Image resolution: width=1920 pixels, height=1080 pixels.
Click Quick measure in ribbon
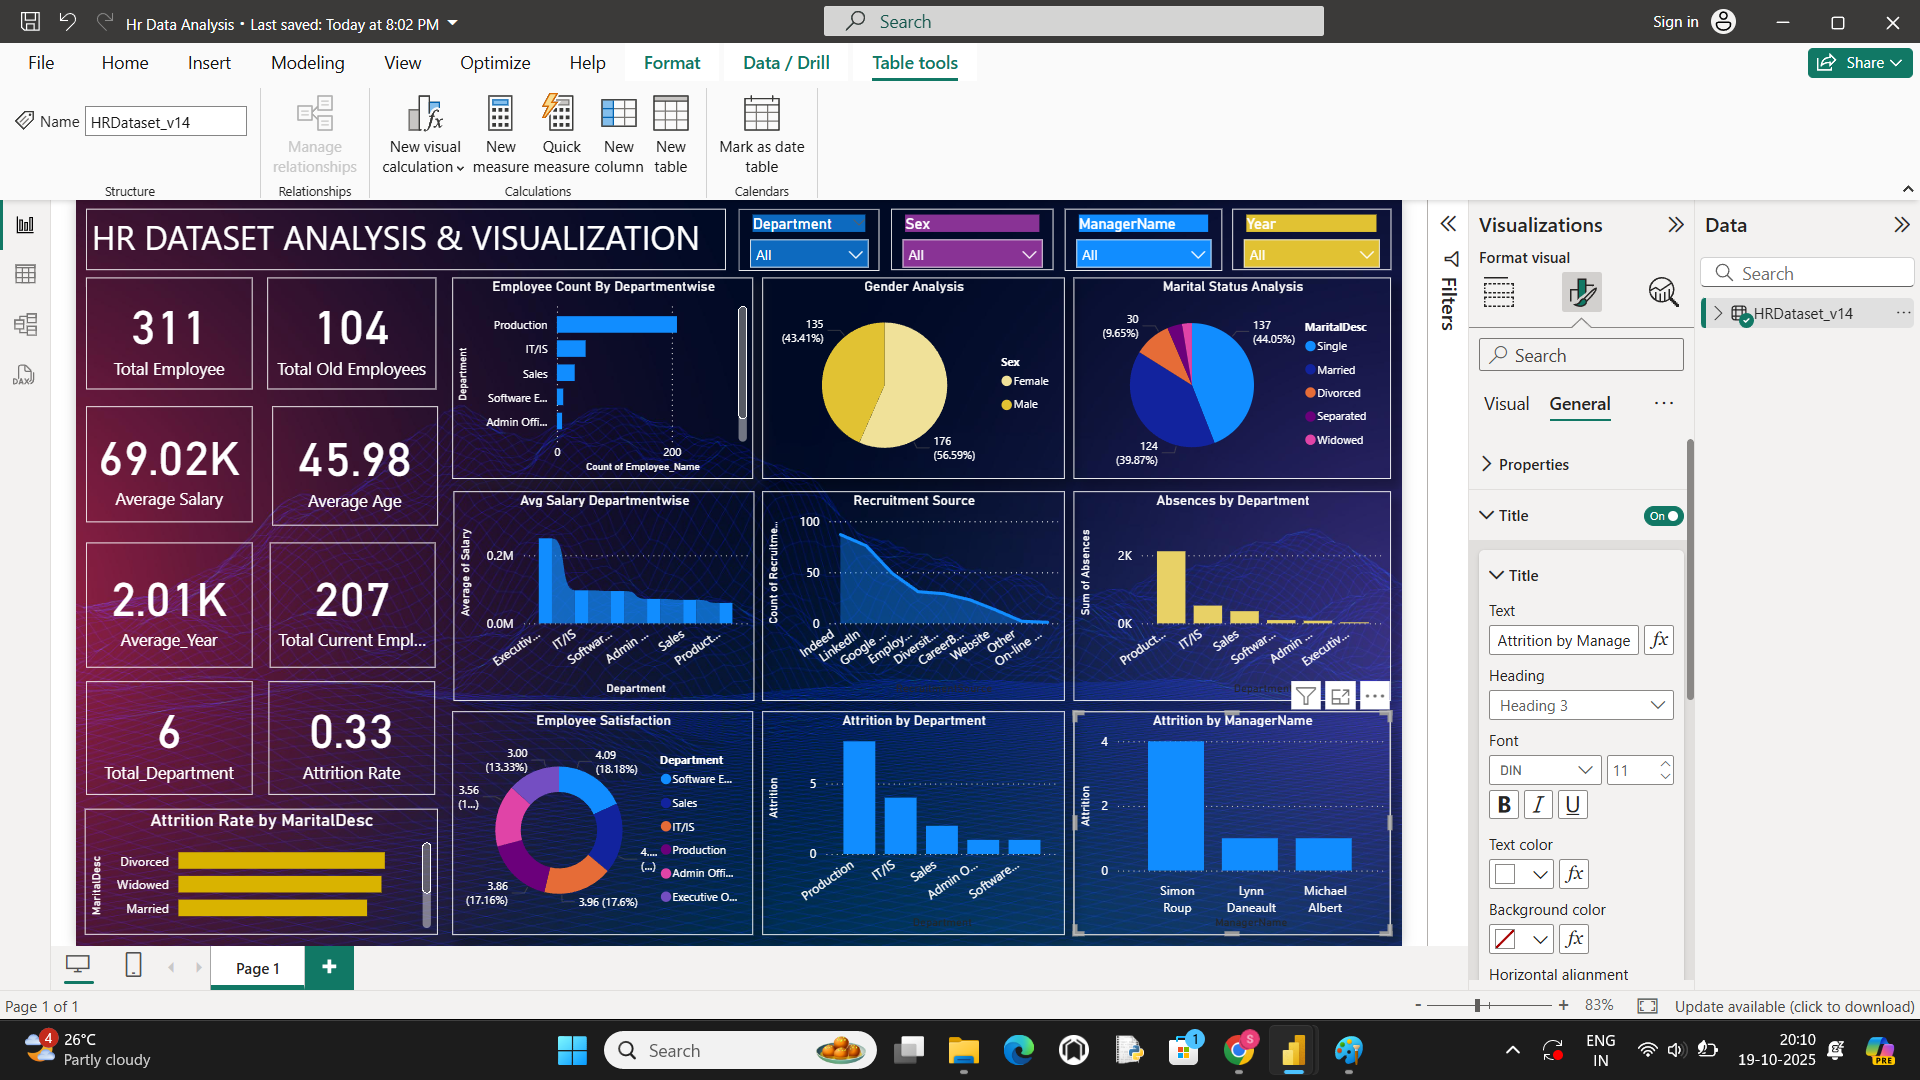[x=560, y=115]
